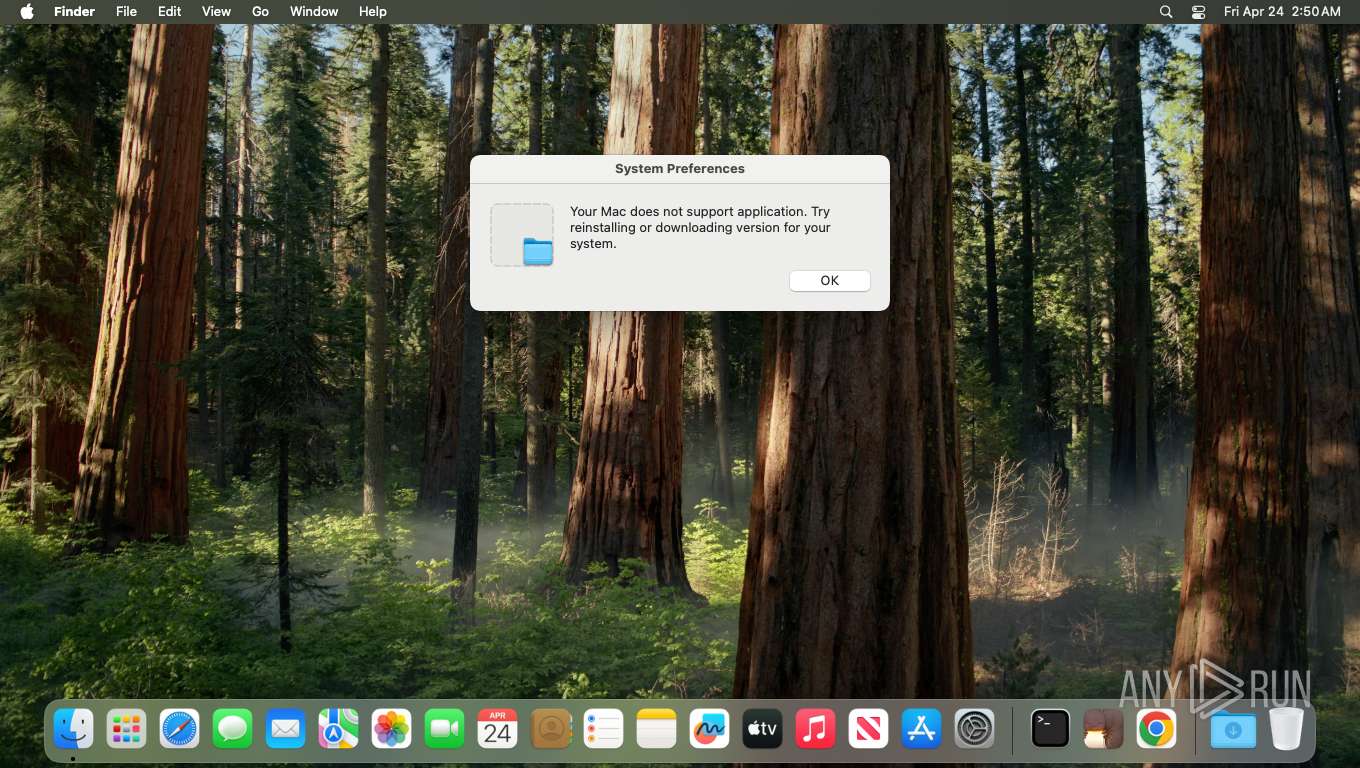
Task: Launch Freeform from the Dock
Action: click(709, 729)
